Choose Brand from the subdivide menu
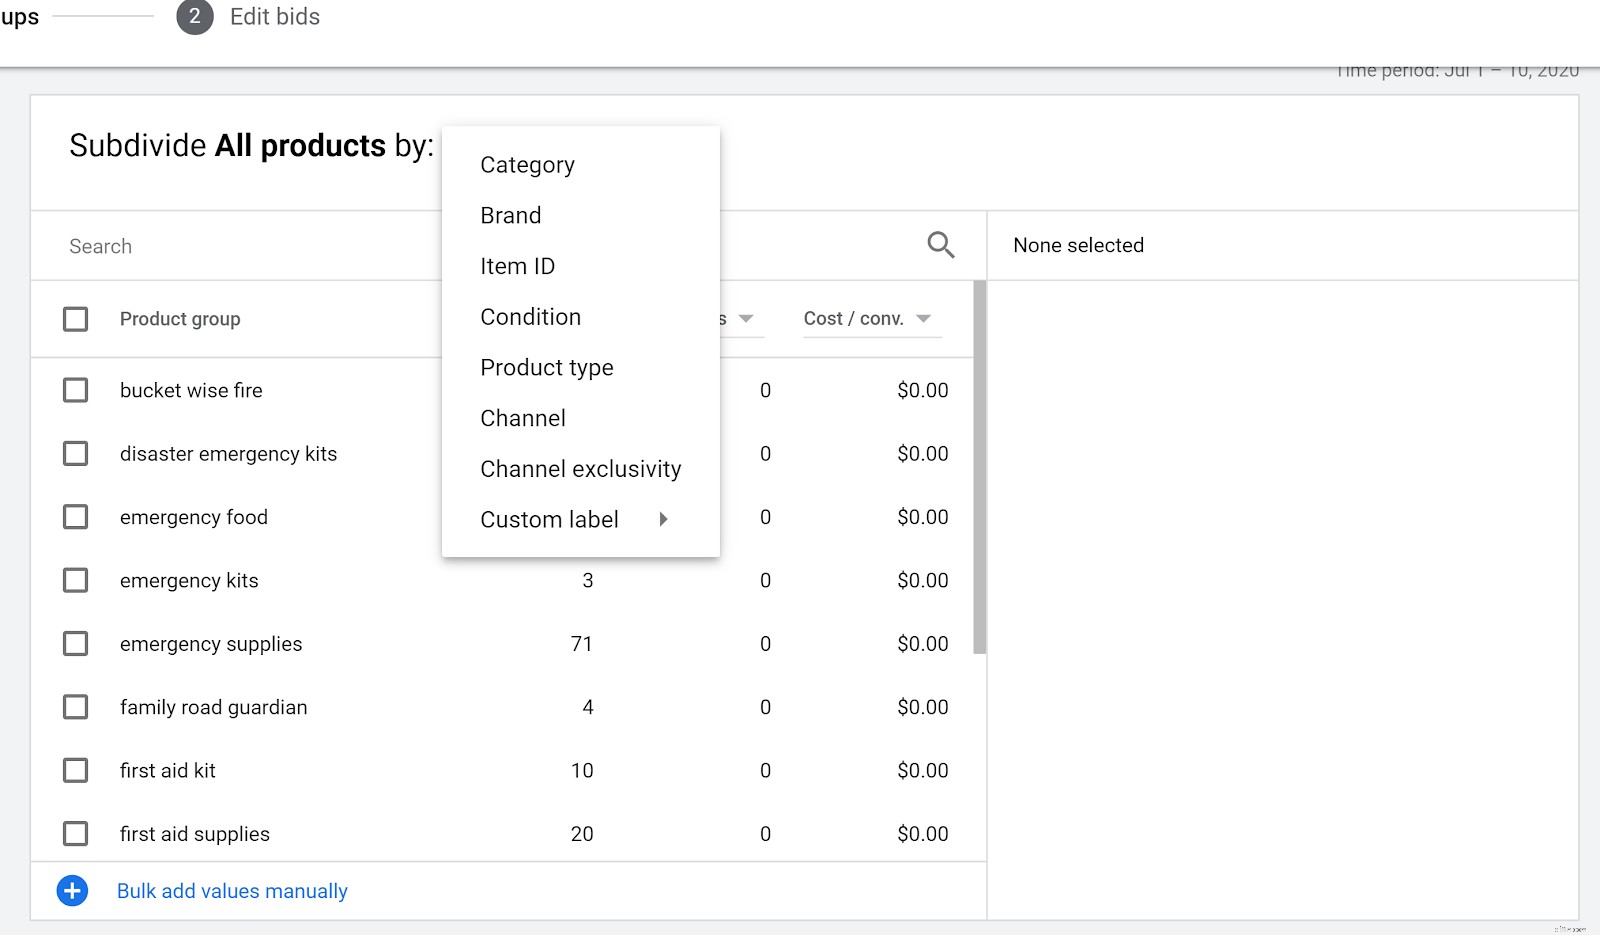Screen dimensions: 1600x935 pos(511,215)
